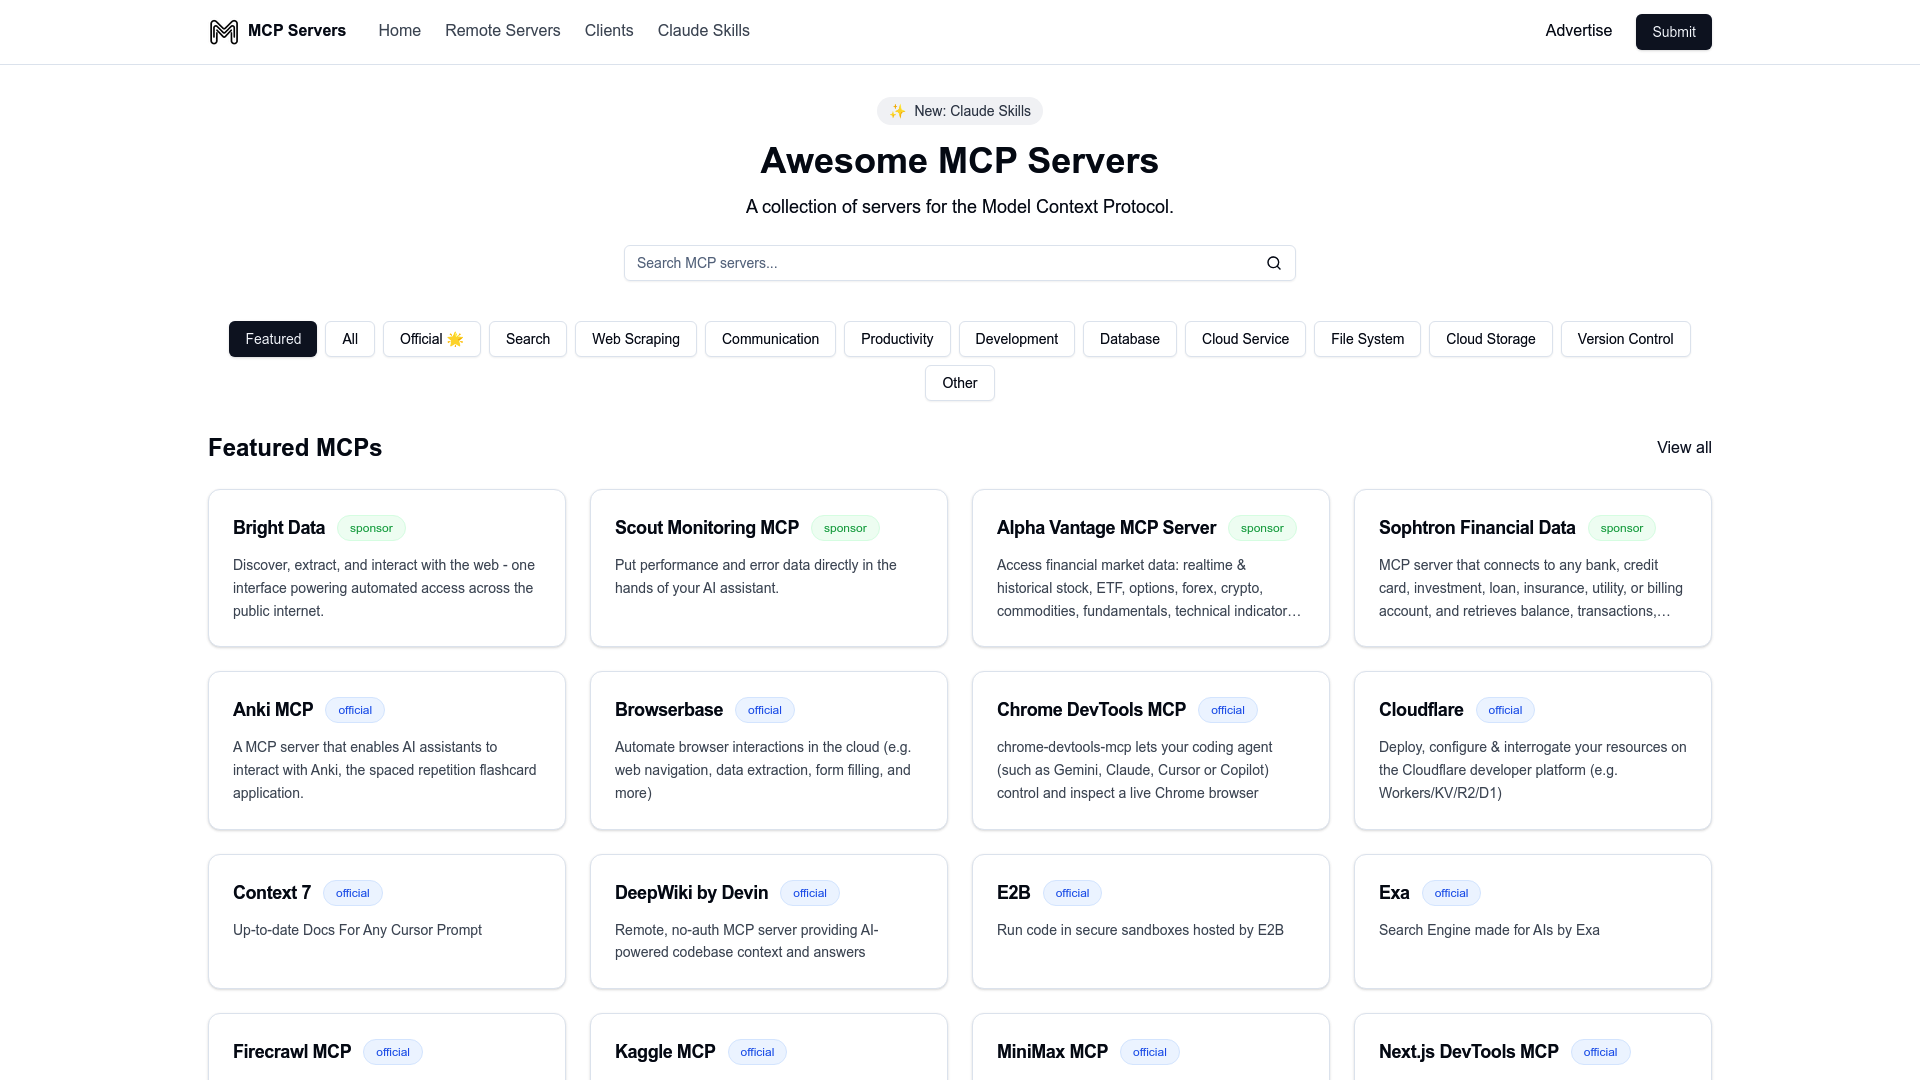Open the Chrome DevTools MCP card

coord(1150,750)
